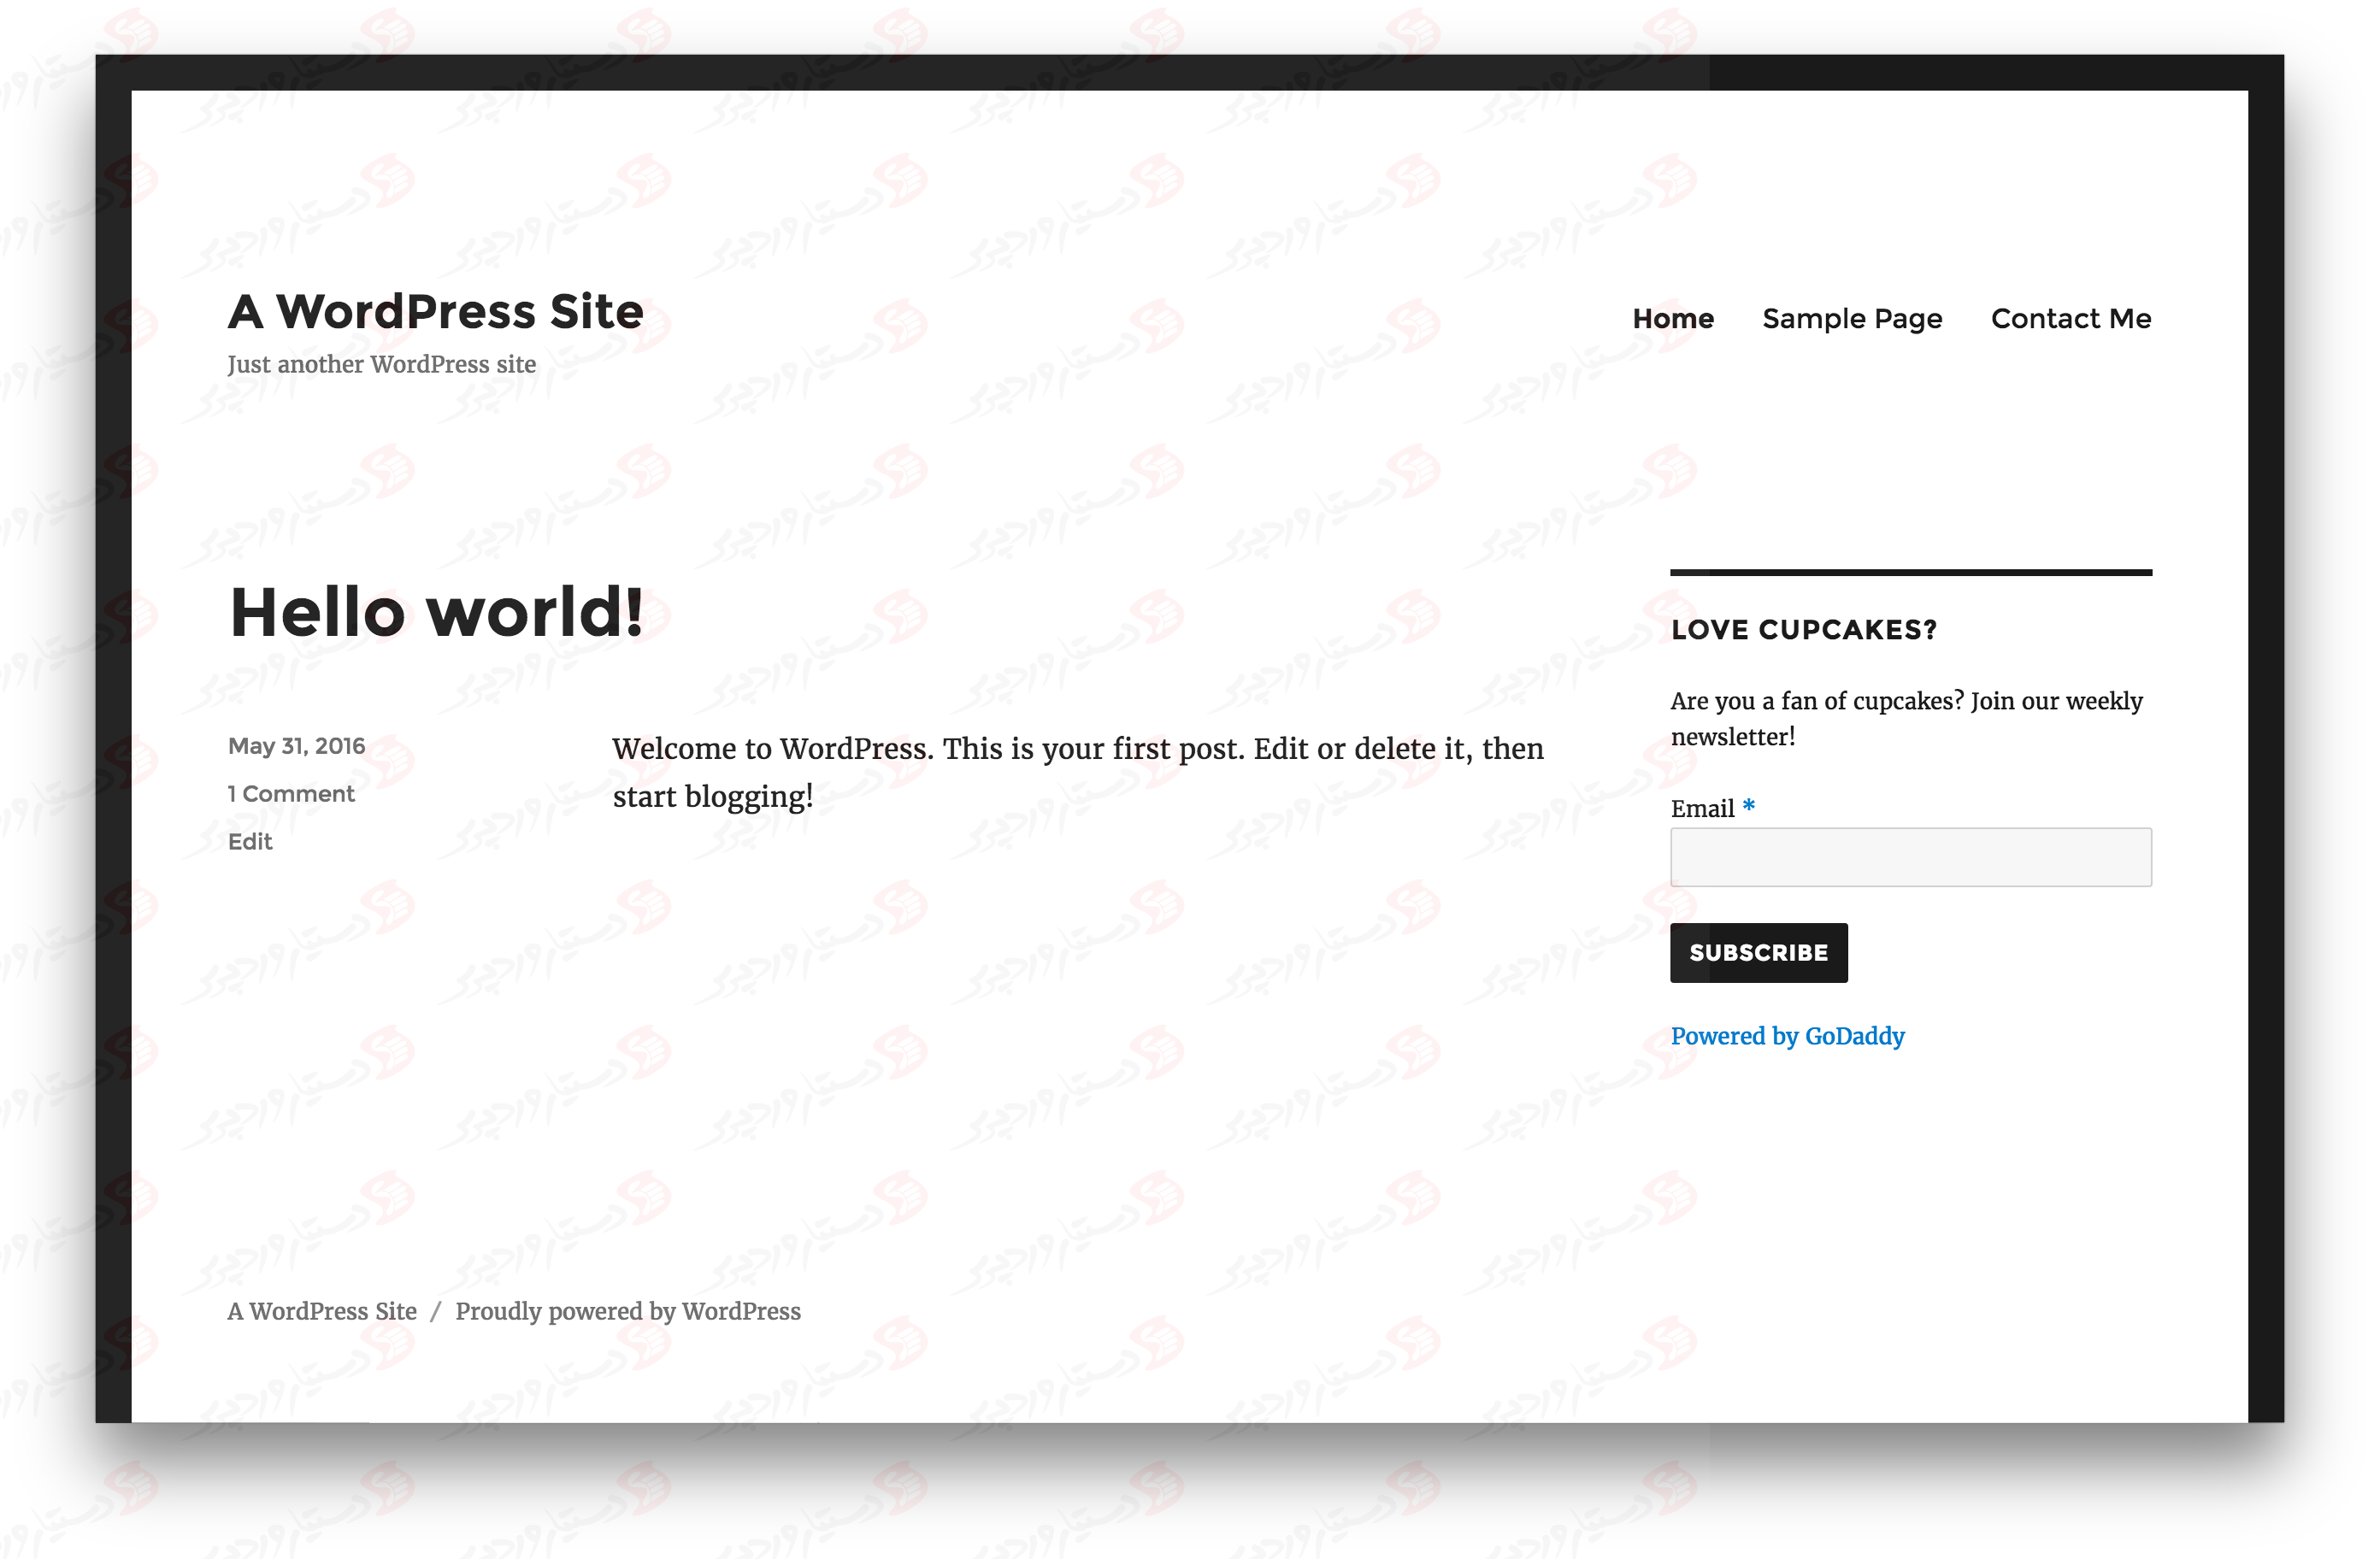Open the Home menu item

tap(1673, 319)
